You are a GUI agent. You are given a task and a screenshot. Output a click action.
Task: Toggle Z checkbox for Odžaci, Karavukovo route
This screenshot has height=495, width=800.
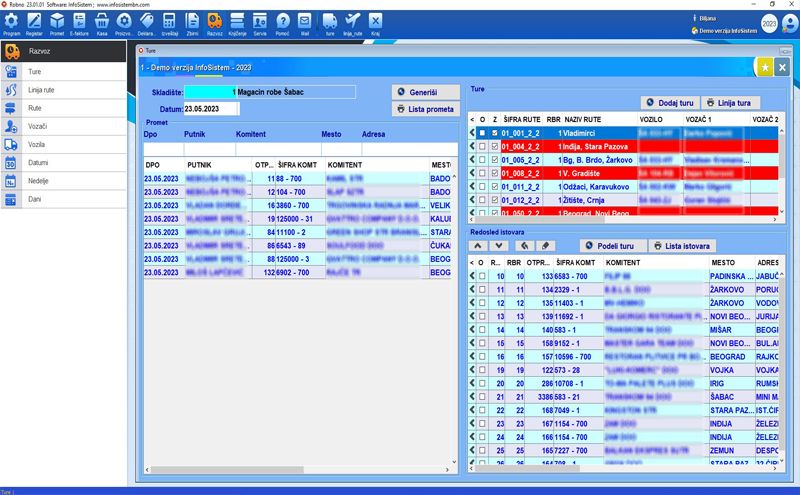pos(493,185)
